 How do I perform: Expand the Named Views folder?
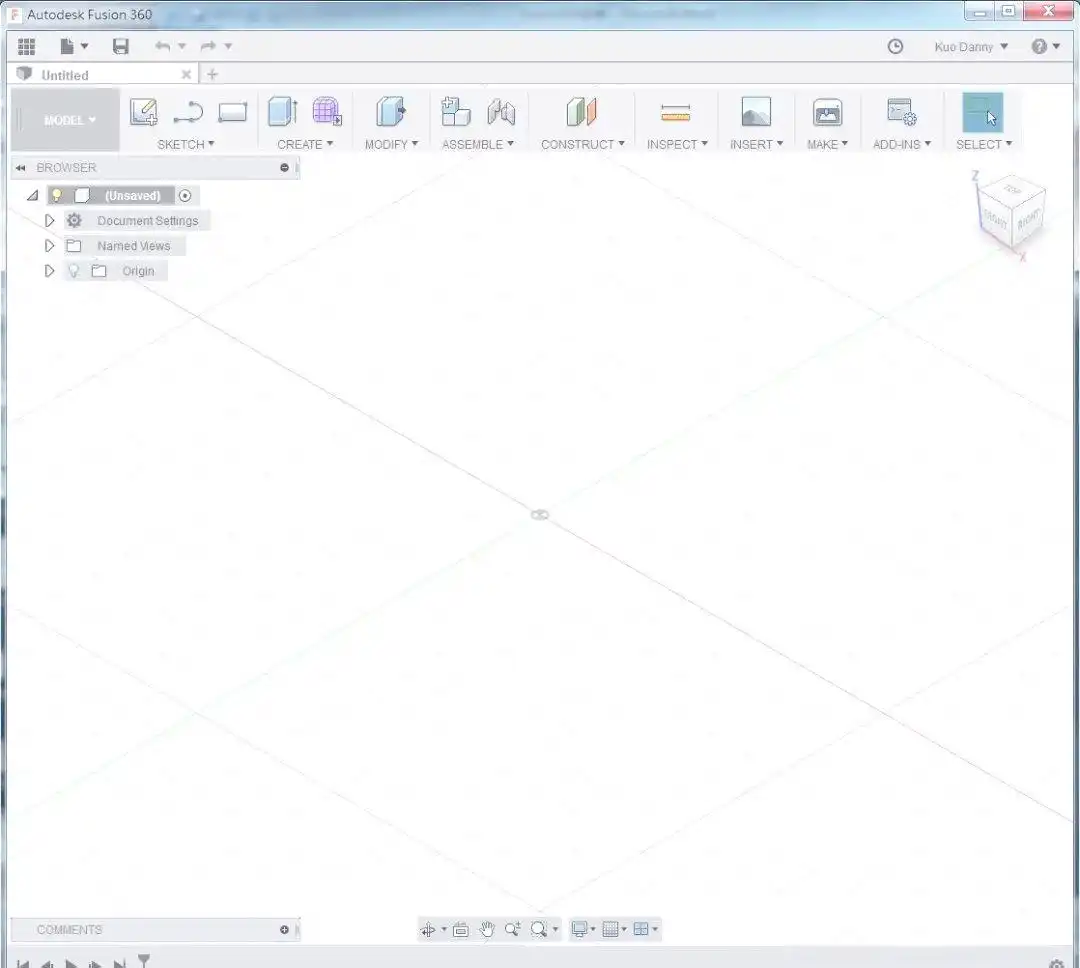[50, 246]
